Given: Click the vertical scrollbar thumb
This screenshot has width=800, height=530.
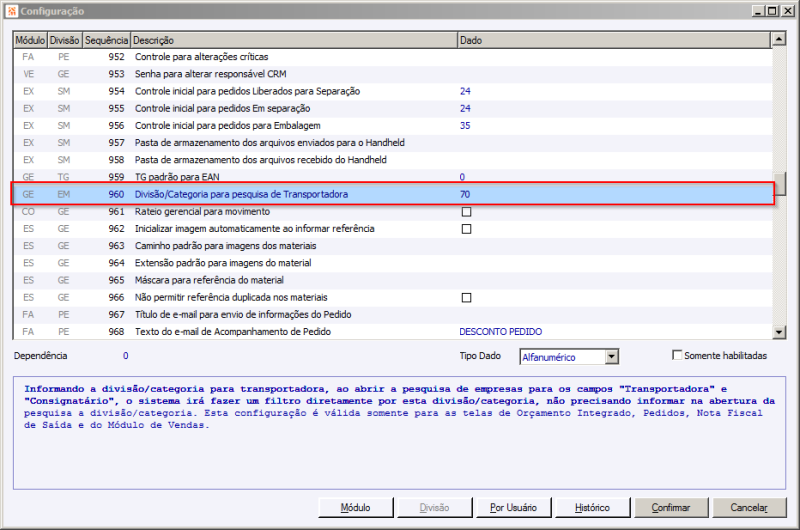Looking at the screenshot, I should click(x=779, y=184).
